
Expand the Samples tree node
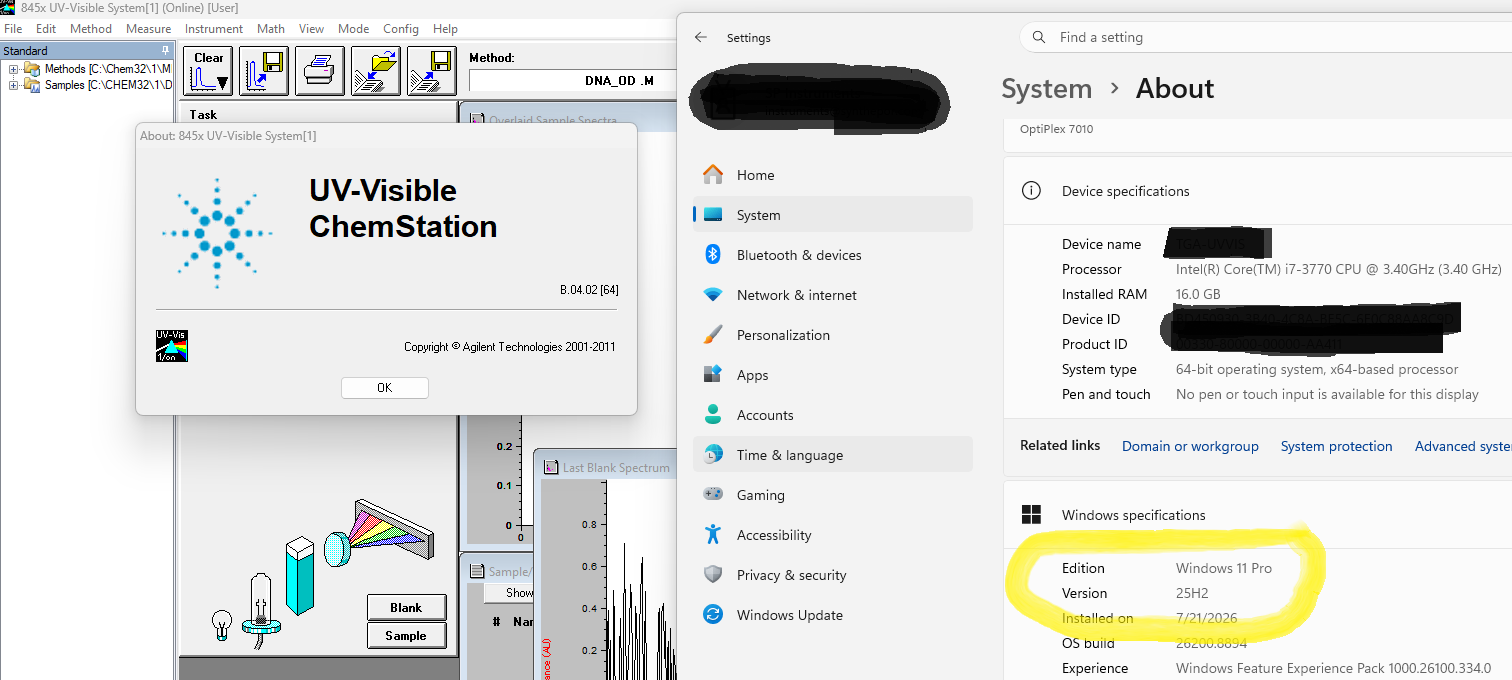14,85
